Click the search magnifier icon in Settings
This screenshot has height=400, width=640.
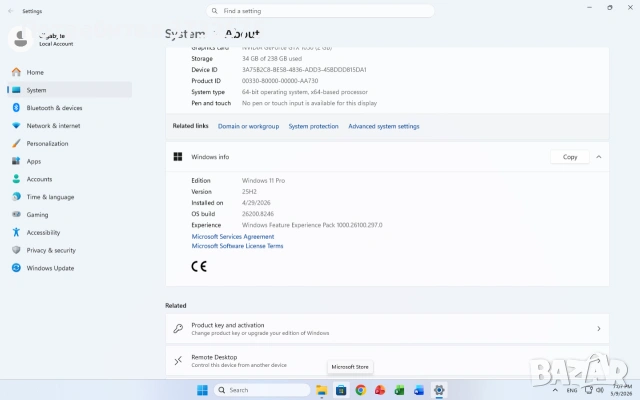[x=215, y=11]
